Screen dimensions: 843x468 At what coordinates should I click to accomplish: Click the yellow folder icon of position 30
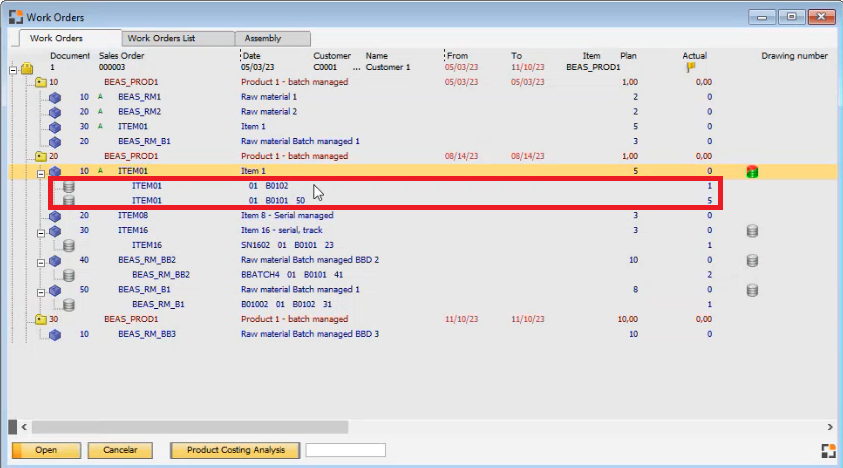41,319
